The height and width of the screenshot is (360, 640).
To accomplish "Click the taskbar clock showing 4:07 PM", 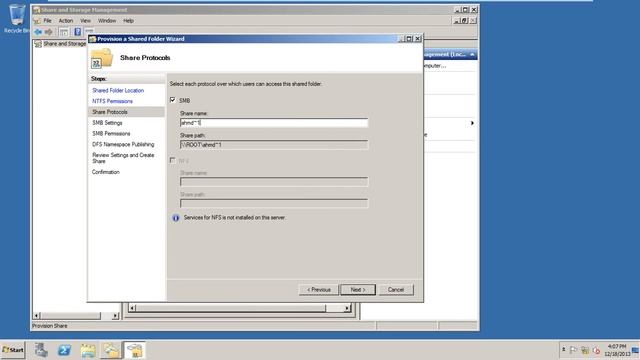I will tap(617, 350).
